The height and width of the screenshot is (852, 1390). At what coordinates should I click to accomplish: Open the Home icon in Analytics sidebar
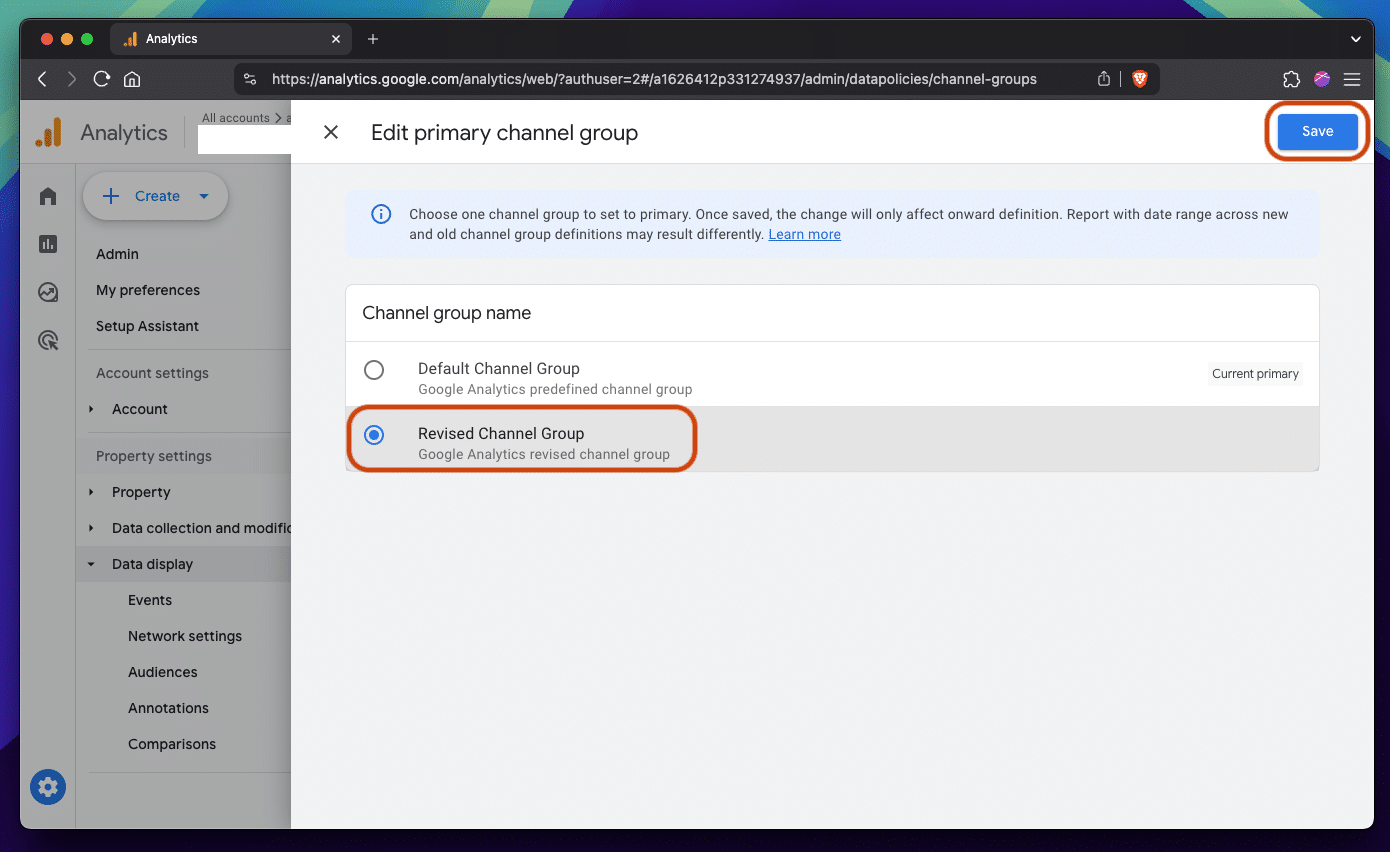[48, 196]
